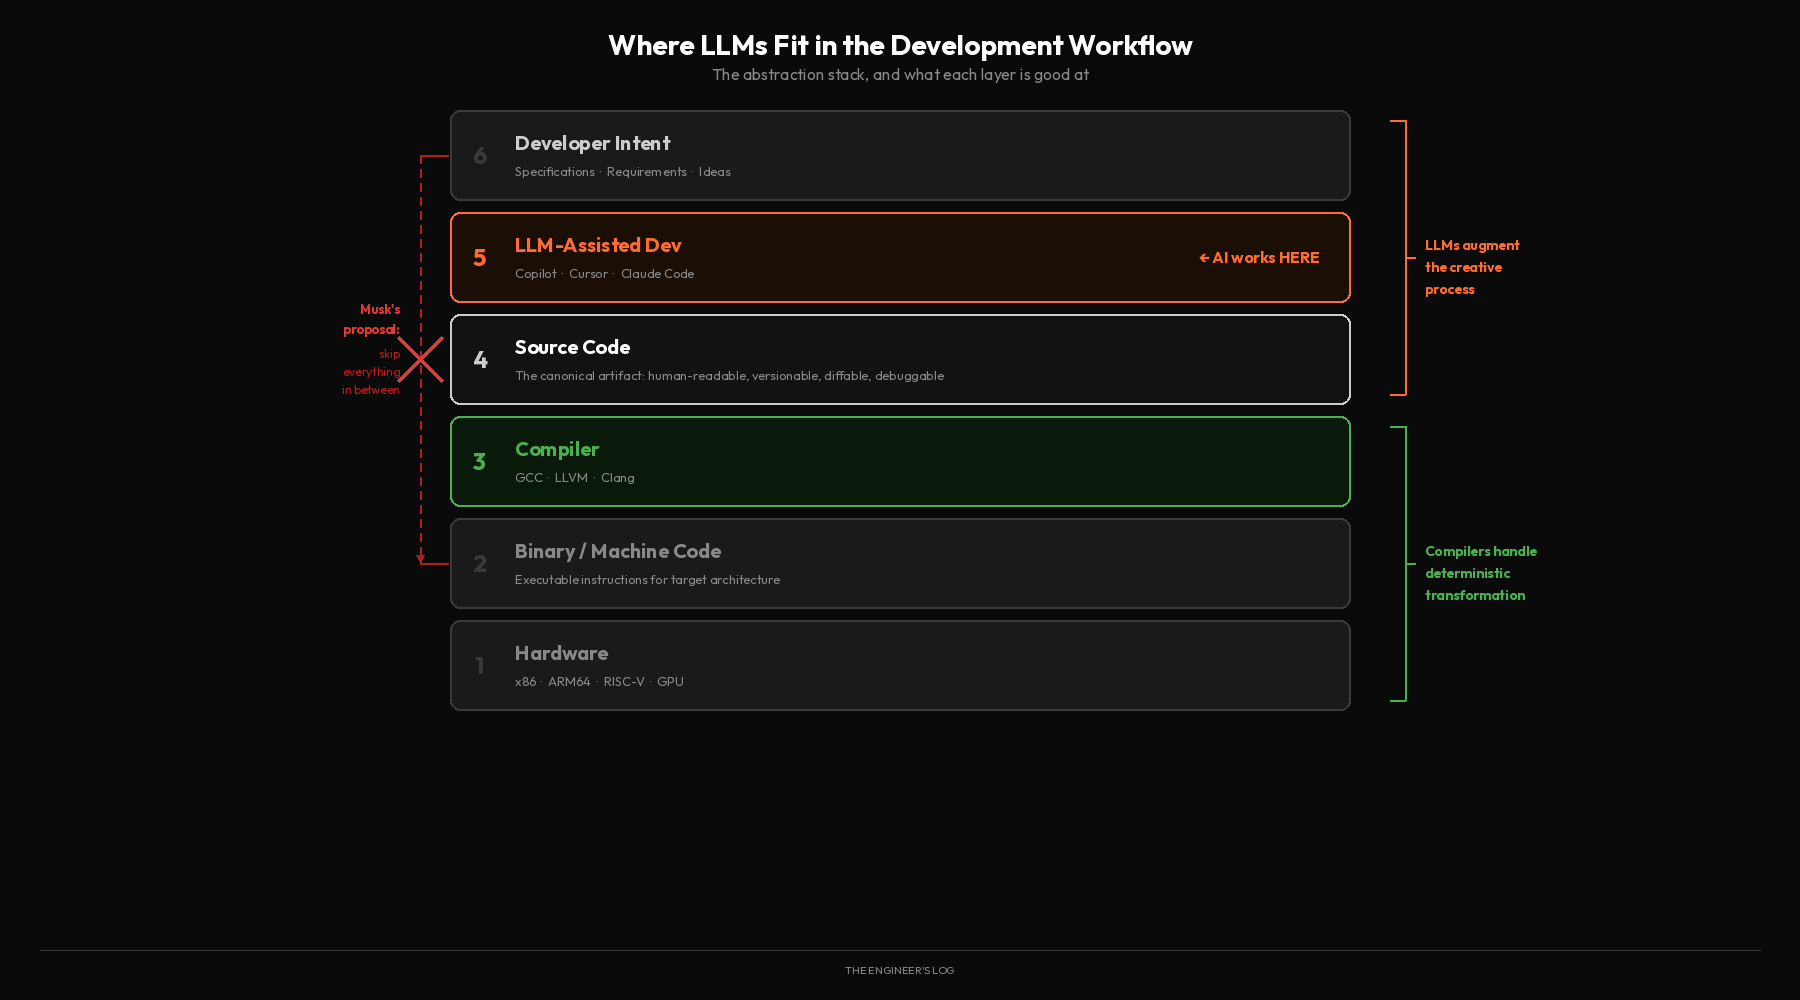Select the LLM-Assisted Dev heading

[x=598, y=245]
